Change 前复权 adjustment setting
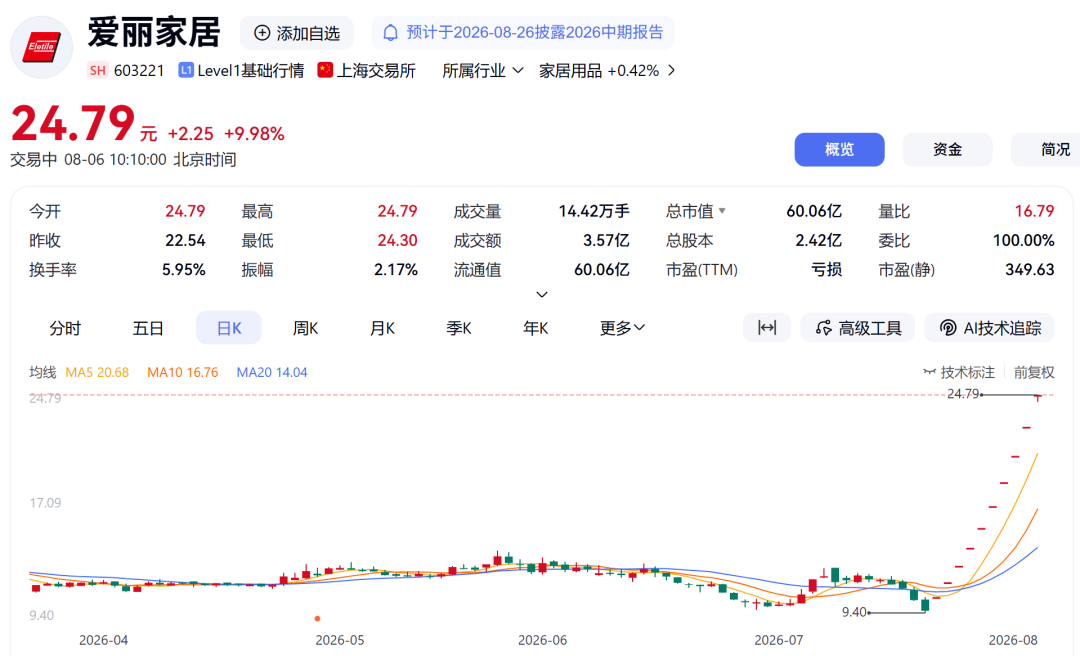This screenshot has height=656, width=1080. coord(1034,372)
